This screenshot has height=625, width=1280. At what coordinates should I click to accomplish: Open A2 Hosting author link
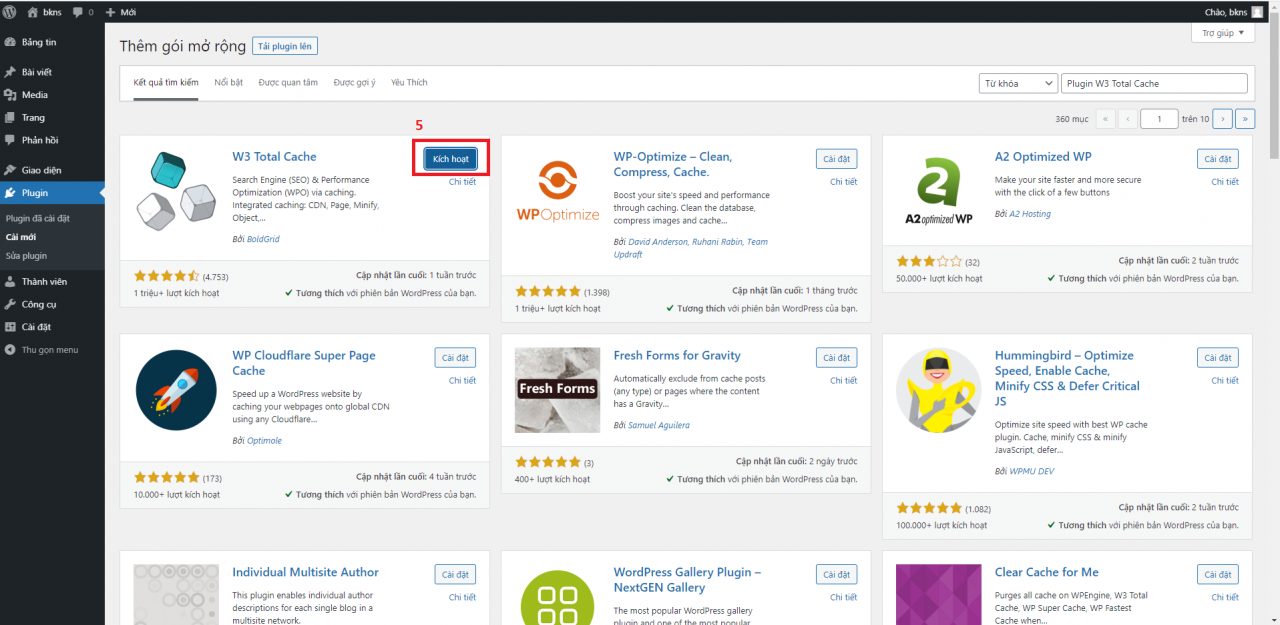[x=1030, y=214]
